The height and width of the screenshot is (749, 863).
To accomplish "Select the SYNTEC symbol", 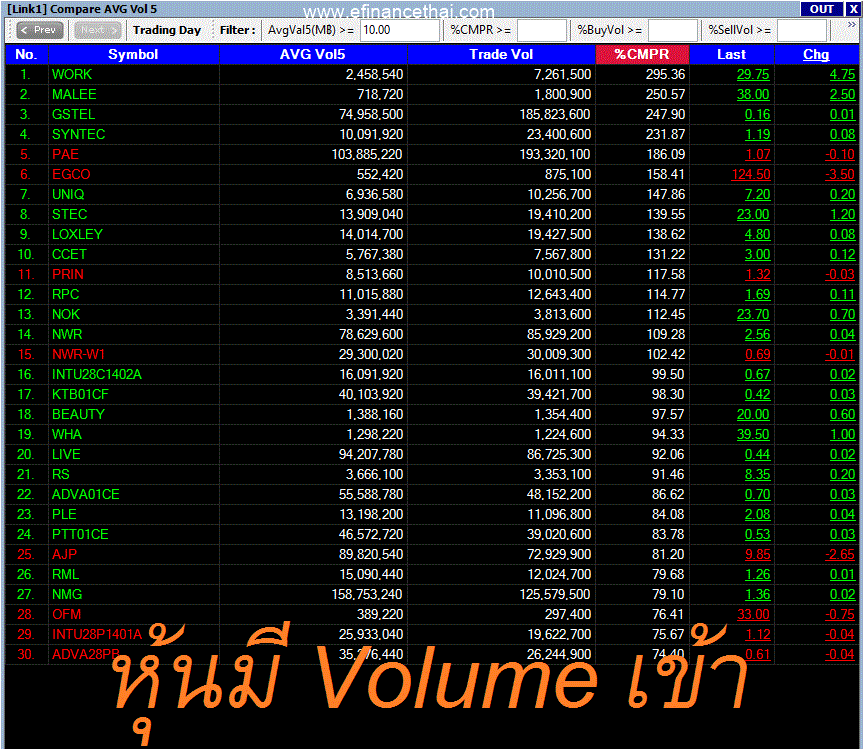I will (79, 134).
